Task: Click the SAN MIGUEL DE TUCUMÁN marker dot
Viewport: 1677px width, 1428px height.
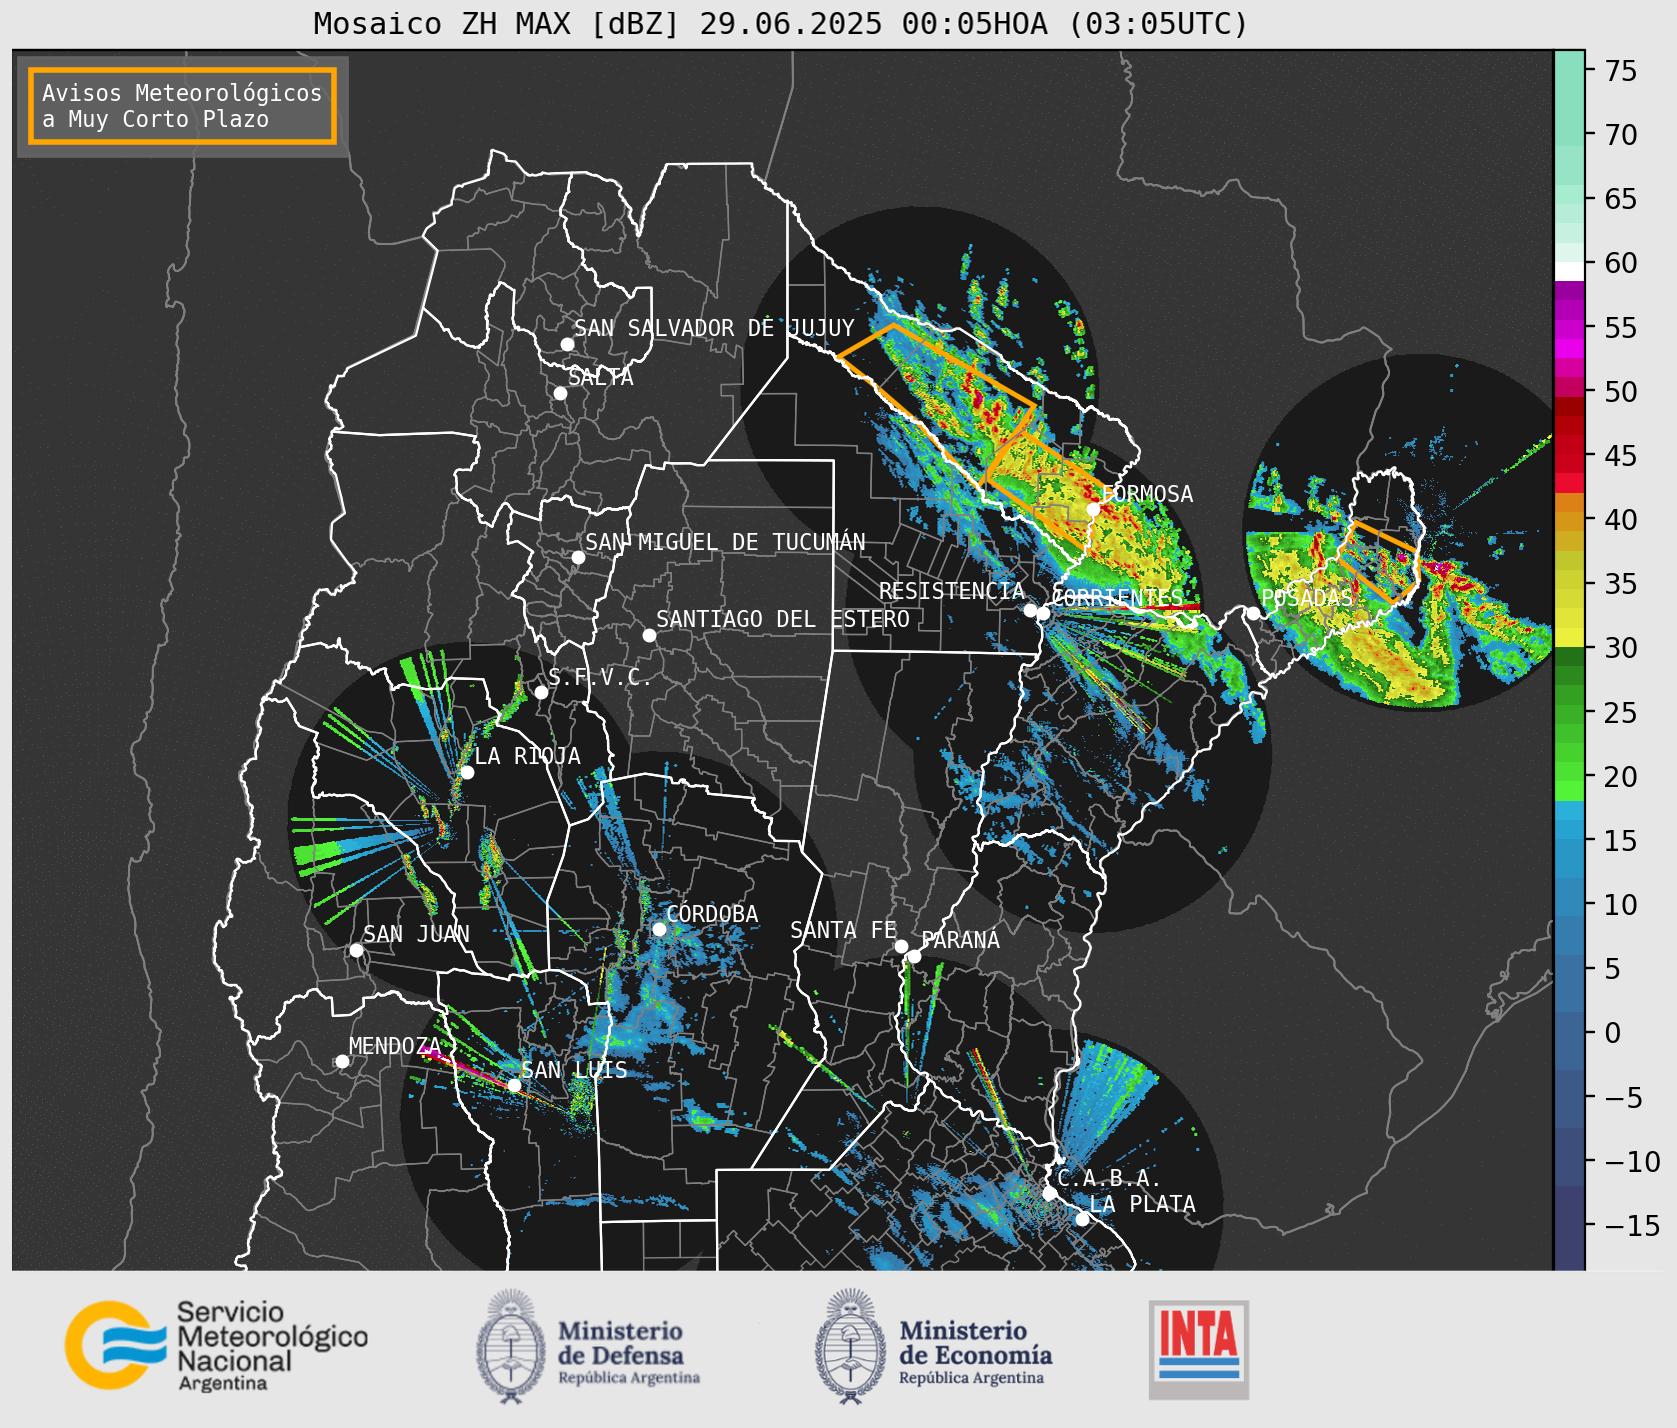Action: point(578,557)
